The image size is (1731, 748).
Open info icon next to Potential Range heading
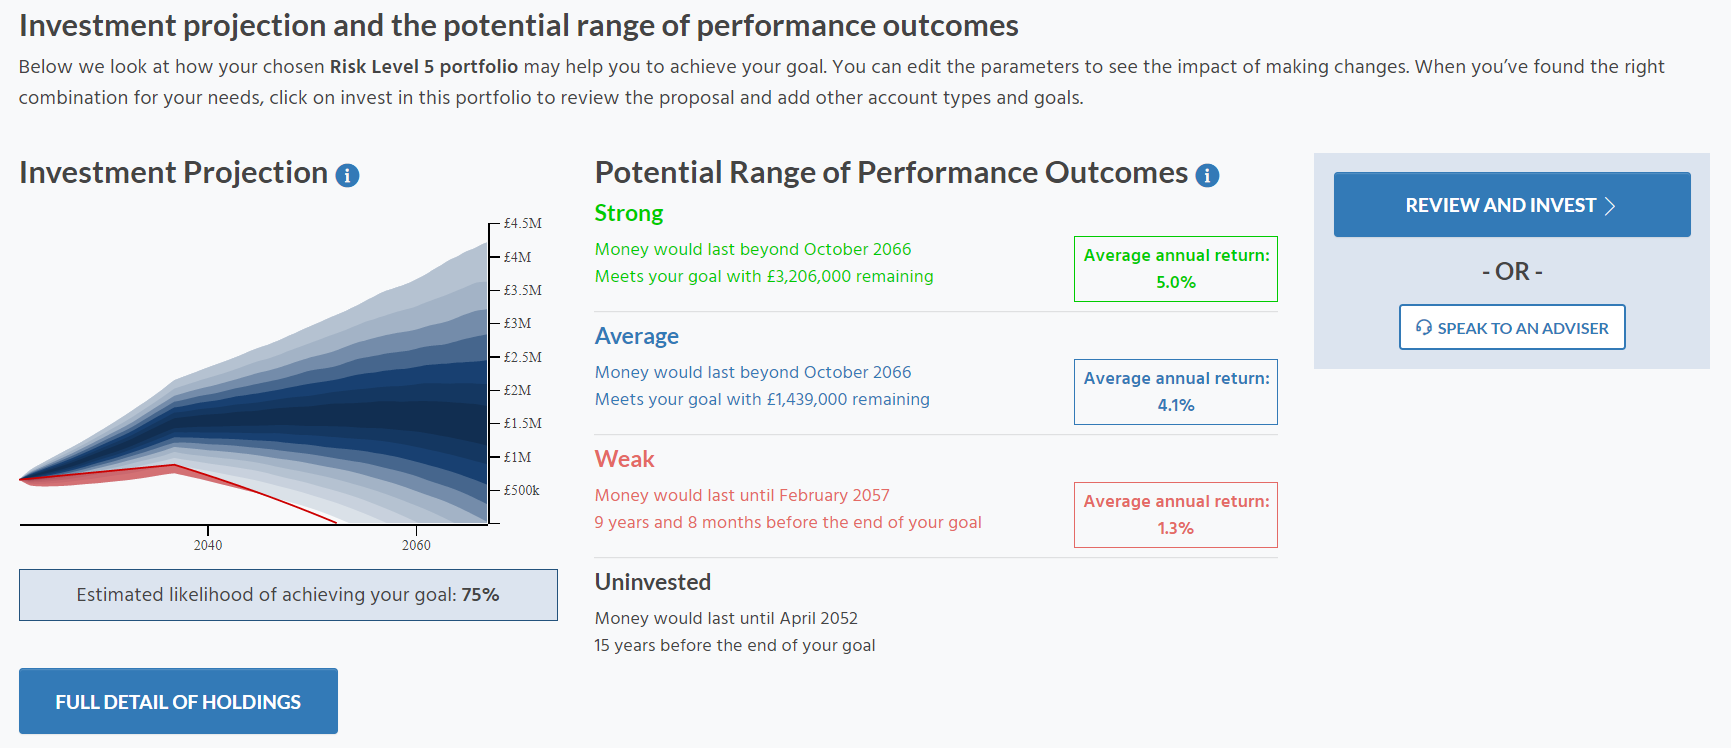(1207, 176)
